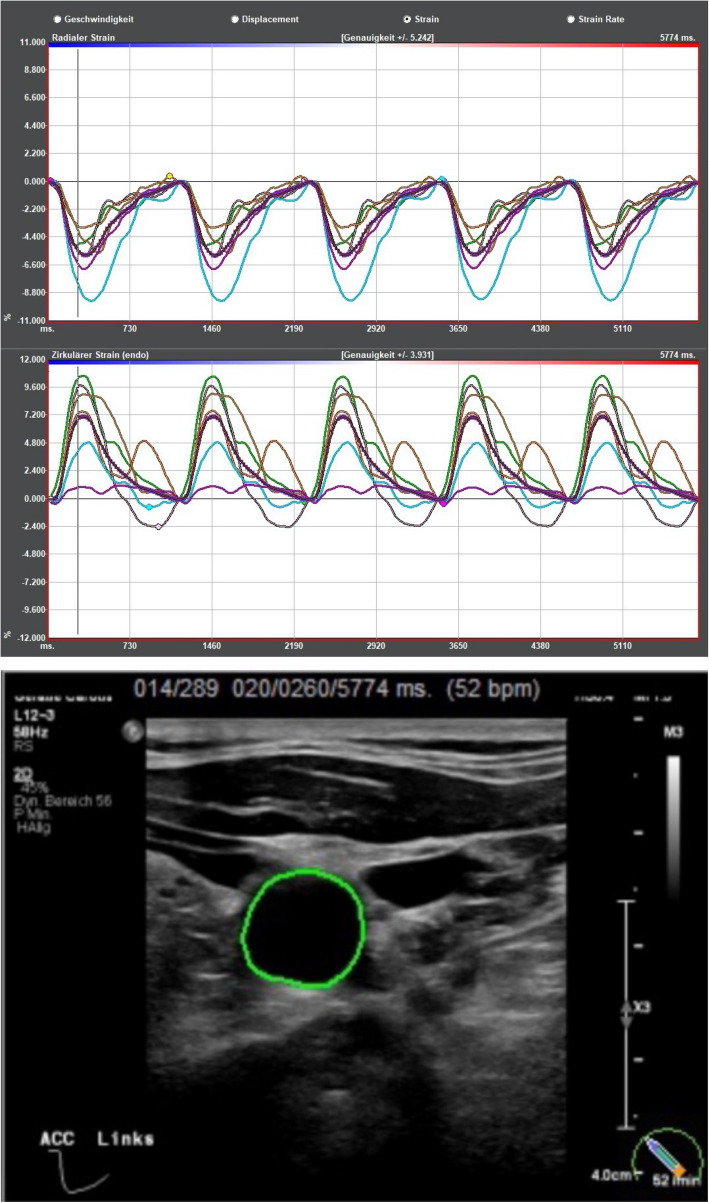Screen dimensions: 709x1203
Task: Select the Displacement radio option
Action: (x=236, y=19)
